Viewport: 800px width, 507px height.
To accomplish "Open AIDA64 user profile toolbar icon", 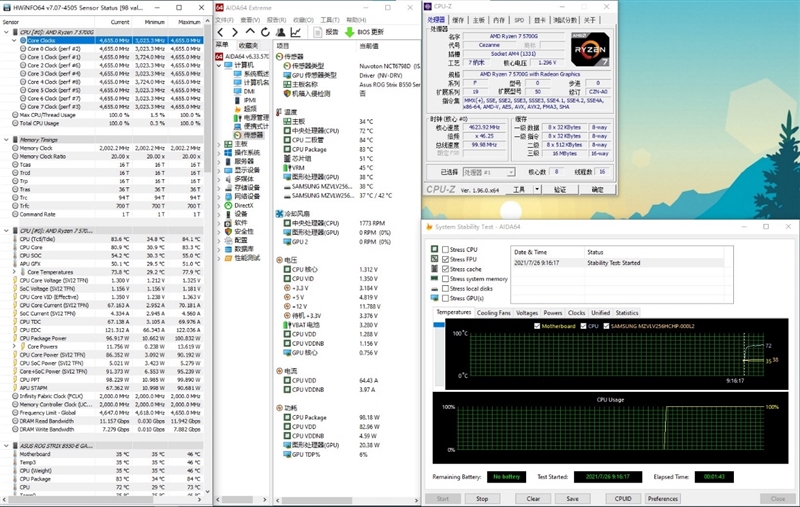I will pyautogui.click(x=280, y=32).
